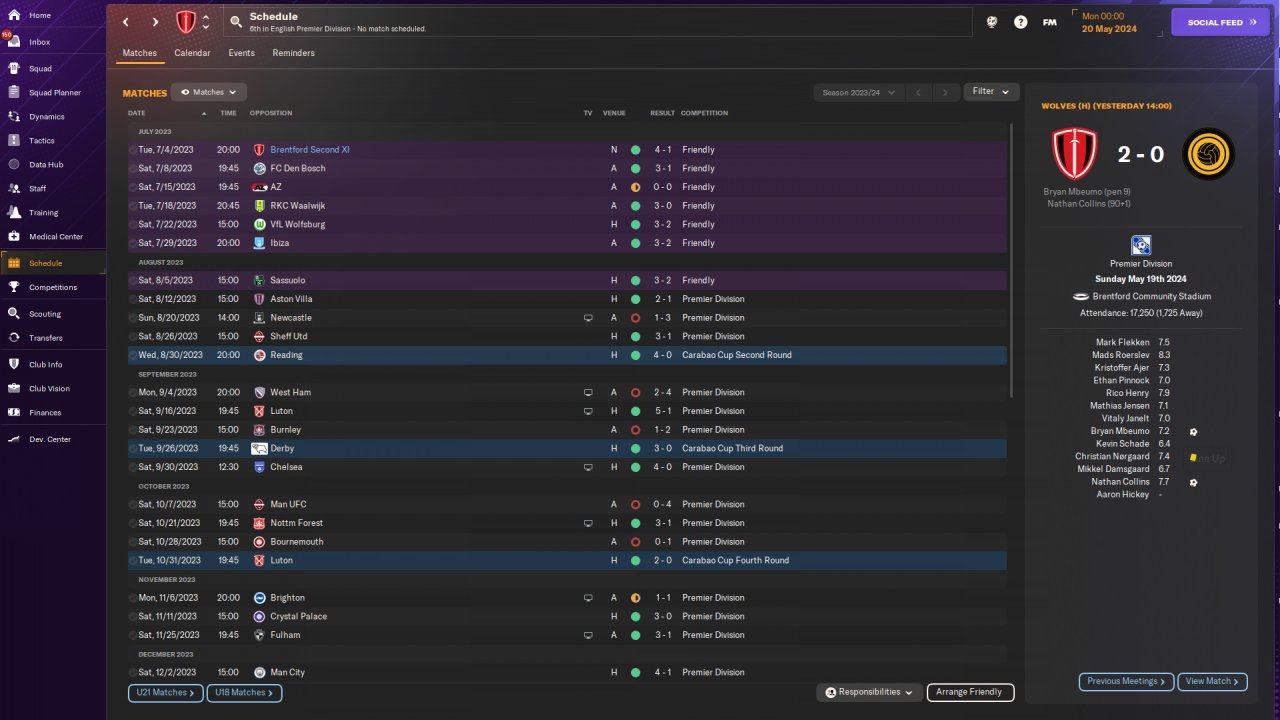
Task: Open the Matches view dropdown with eye icon
Action: tap(208, 92)
